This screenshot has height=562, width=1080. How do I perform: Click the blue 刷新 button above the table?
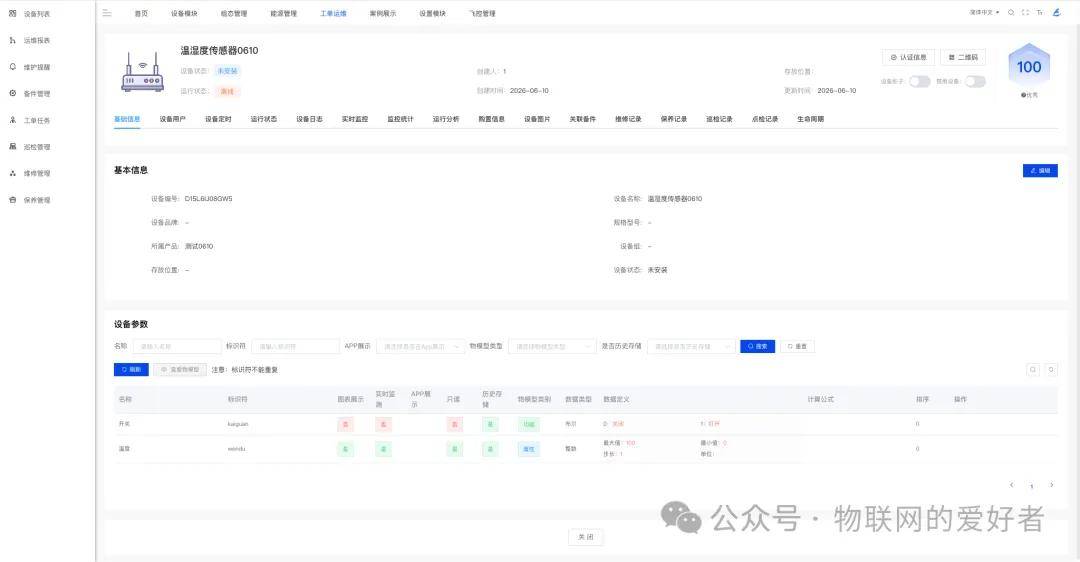click(131, 370)
